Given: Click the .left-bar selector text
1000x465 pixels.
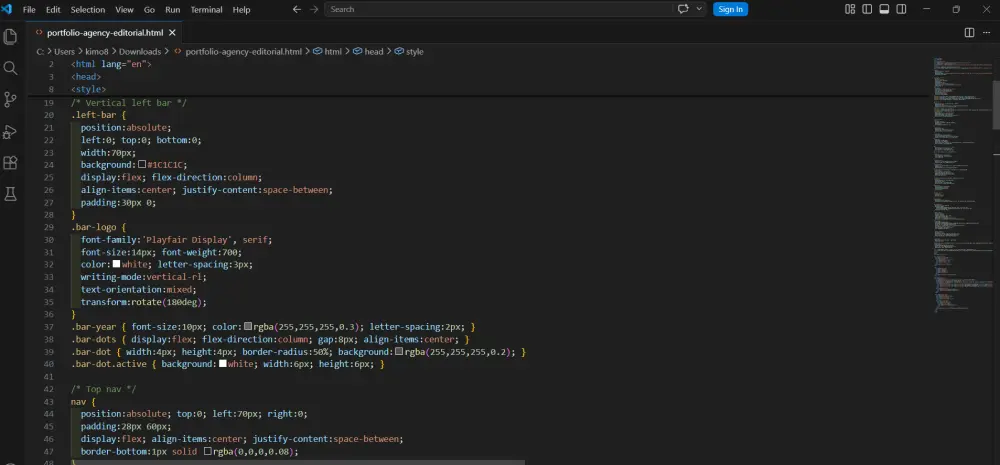Looking at the screenshot, I should [94, 115].
